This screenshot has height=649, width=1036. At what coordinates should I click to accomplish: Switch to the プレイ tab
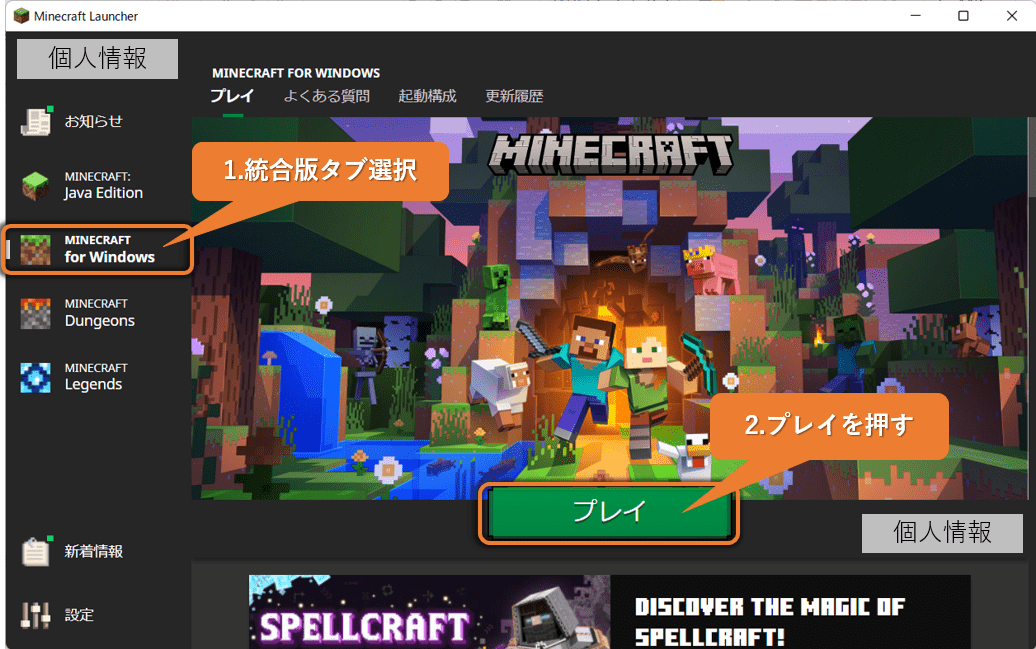point(232,96)
